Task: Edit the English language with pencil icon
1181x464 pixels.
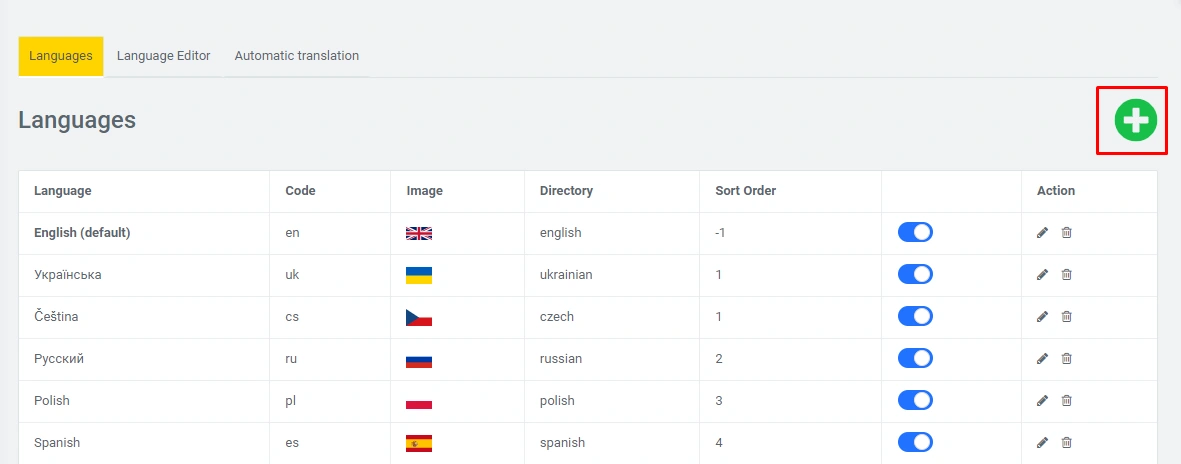Action: [1042, 233]
